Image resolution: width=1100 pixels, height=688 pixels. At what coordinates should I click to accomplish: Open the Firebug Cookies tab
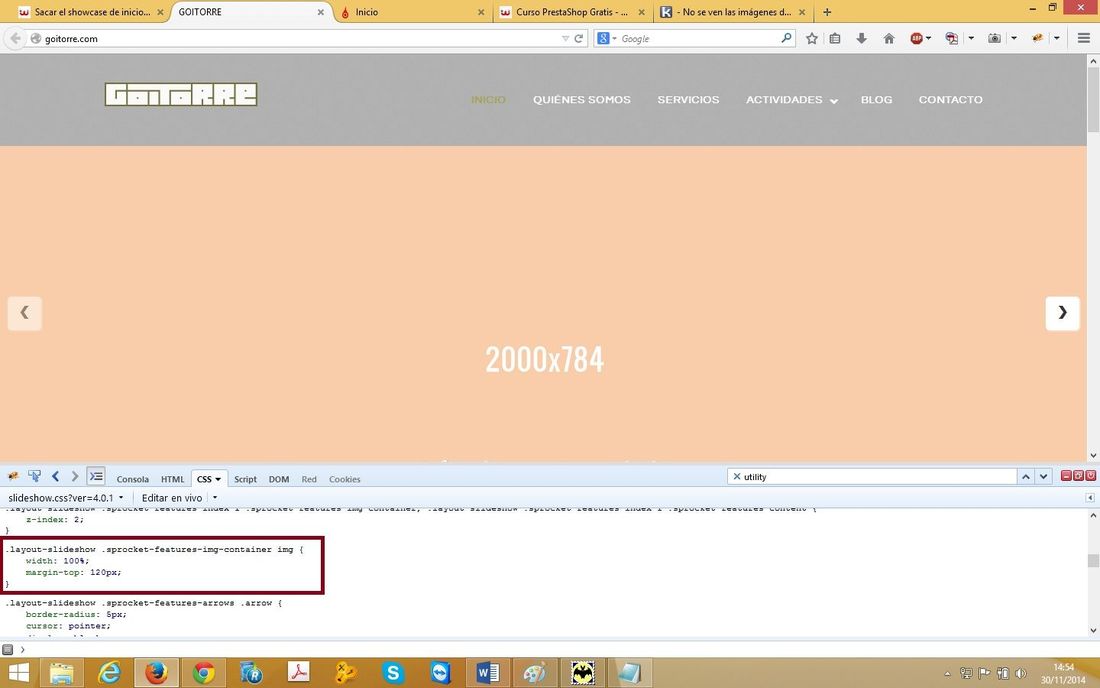tap(344, 479)
